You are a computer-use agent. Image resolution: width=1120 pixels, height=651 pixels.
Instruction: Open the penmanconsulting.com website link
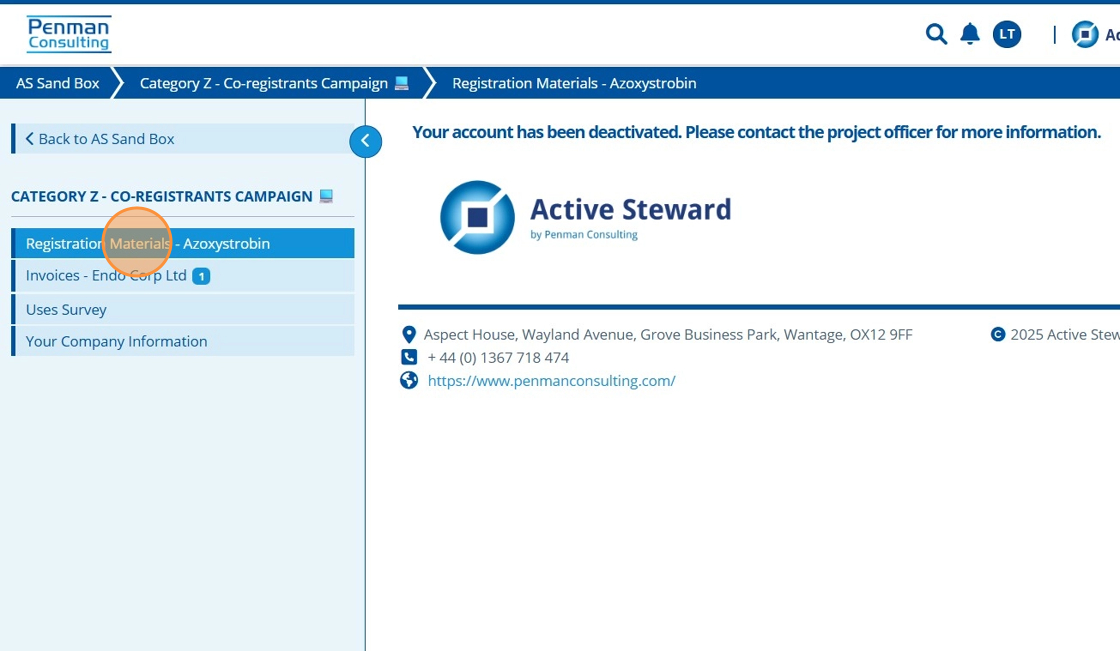[x=551, y=381]
